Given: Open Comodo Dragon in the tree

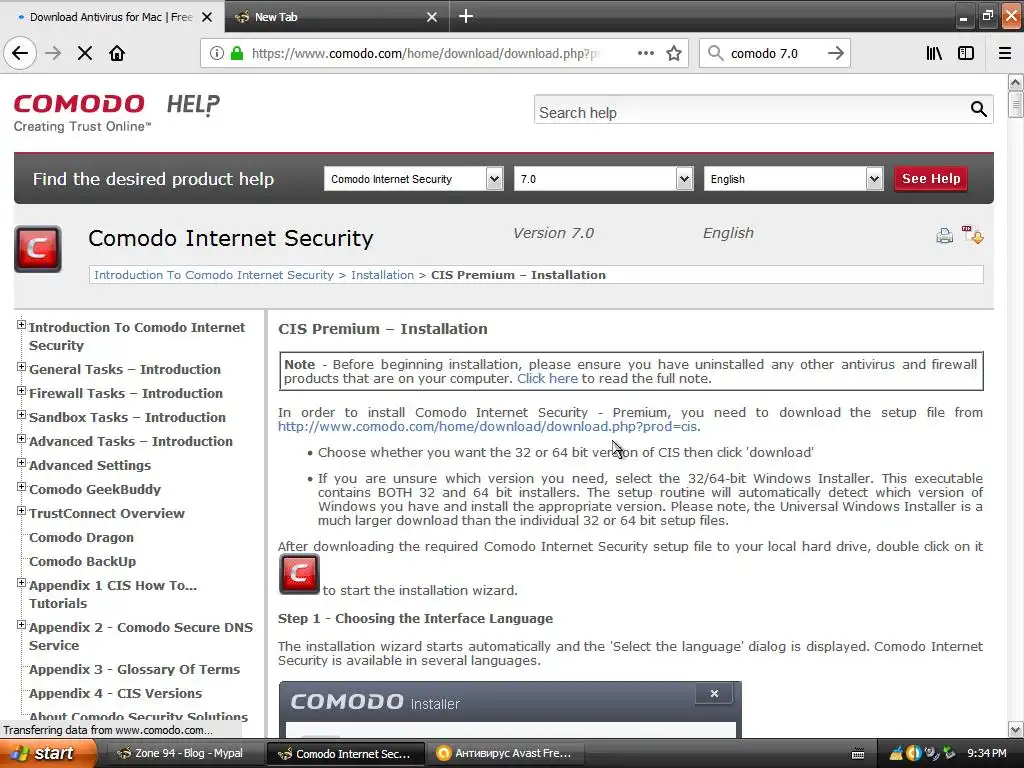Looking at the screenshot, I should click(x=82, y=537).
